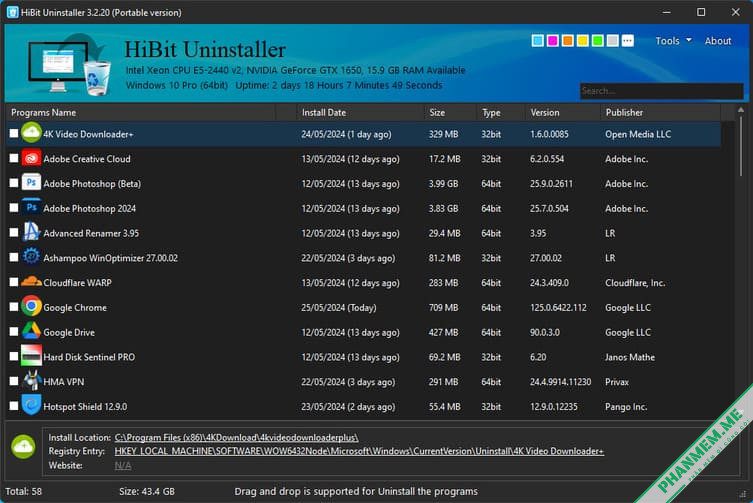Select the Cloudflare WARP program name
This screenshot has height=503, width=753.
(x=77, y=282)
